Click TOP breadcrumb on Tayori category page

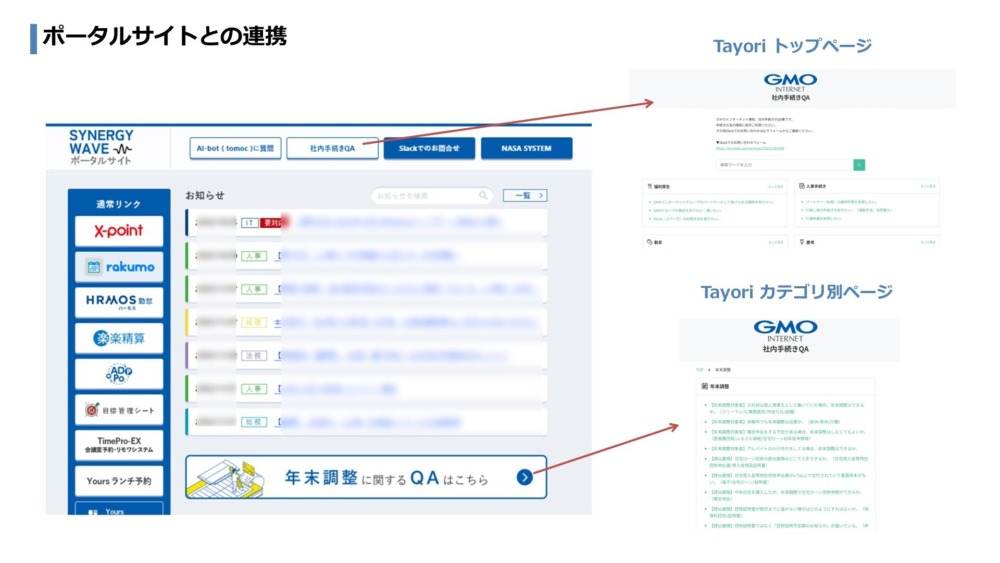(700, 370)
